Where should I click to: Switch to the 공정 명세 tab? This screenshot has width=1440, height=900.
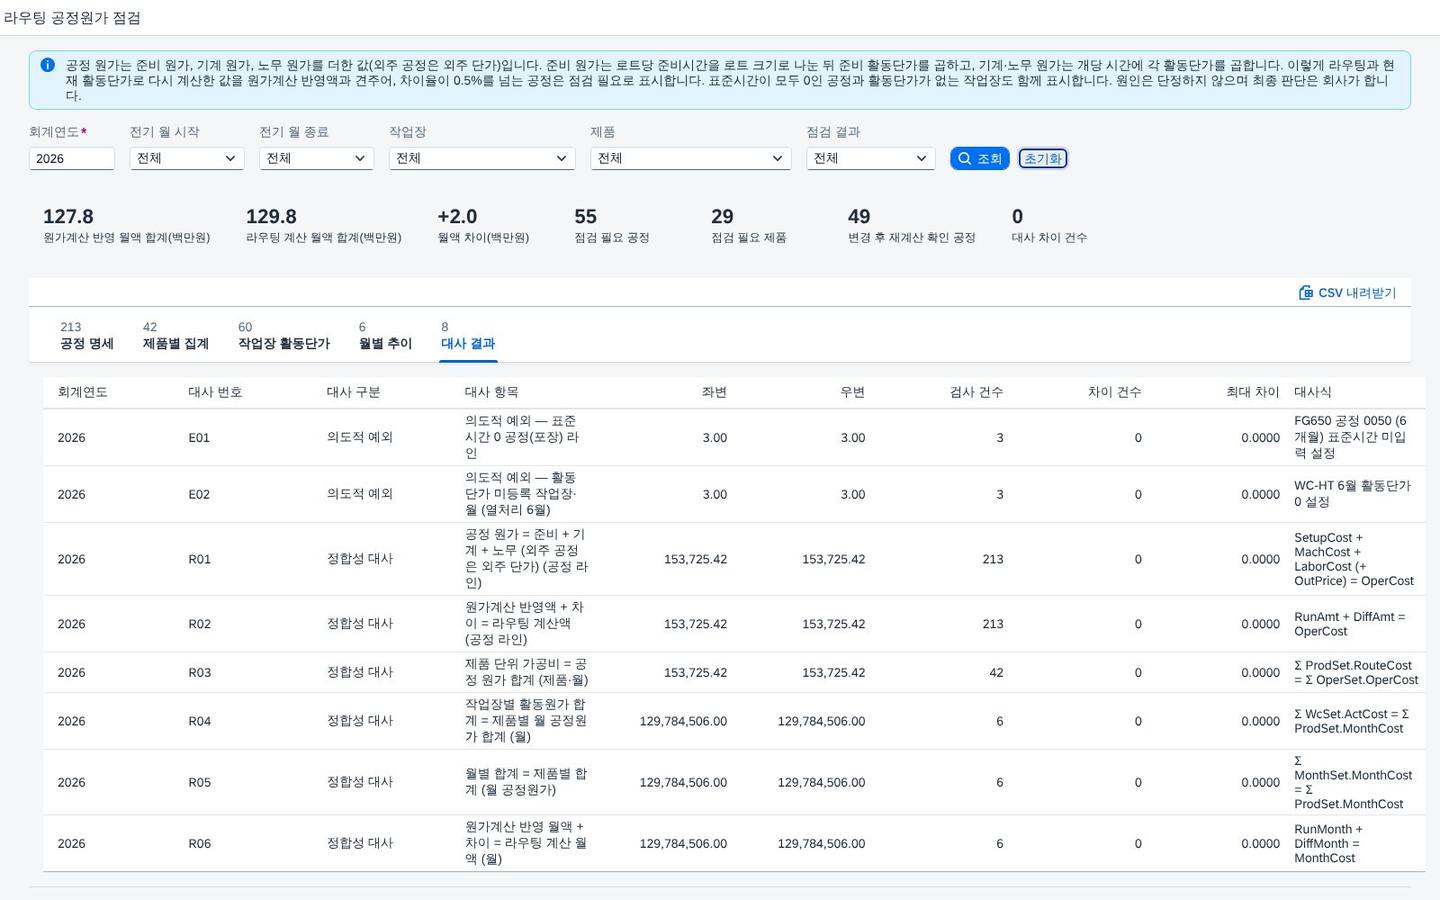[87, 336]
